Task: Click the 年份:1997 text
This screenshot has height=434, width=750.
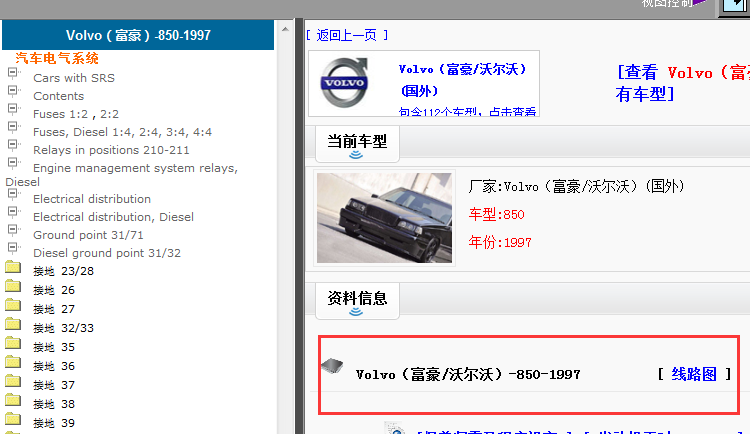Action: pyautogui.click(x=500, y=243)
